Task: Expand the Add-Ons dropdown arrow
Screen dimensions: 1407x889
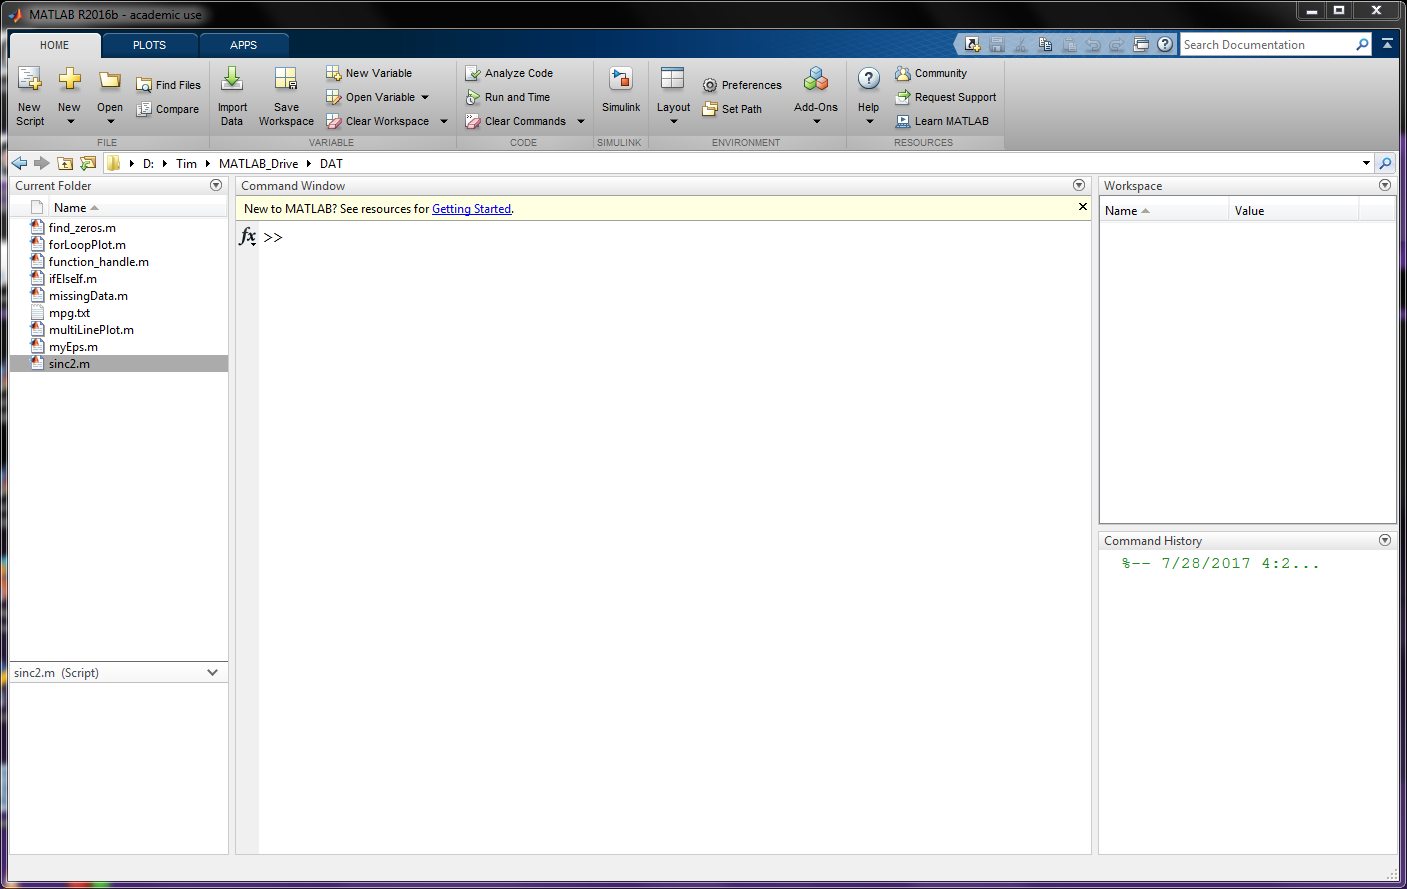Action: [817, 122]
